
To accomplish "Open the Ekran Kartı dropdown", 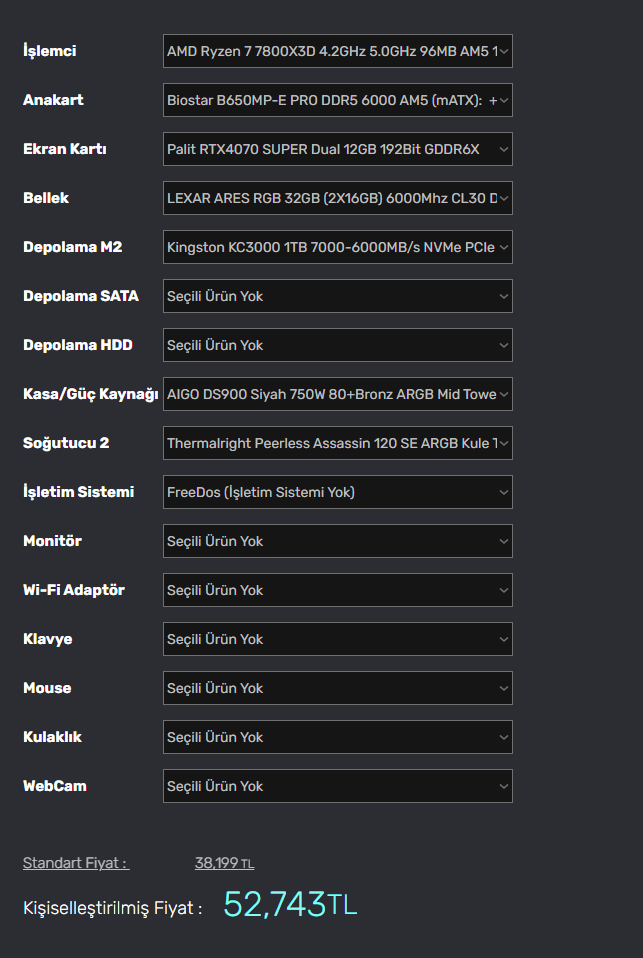I will (x=337, y=149).
